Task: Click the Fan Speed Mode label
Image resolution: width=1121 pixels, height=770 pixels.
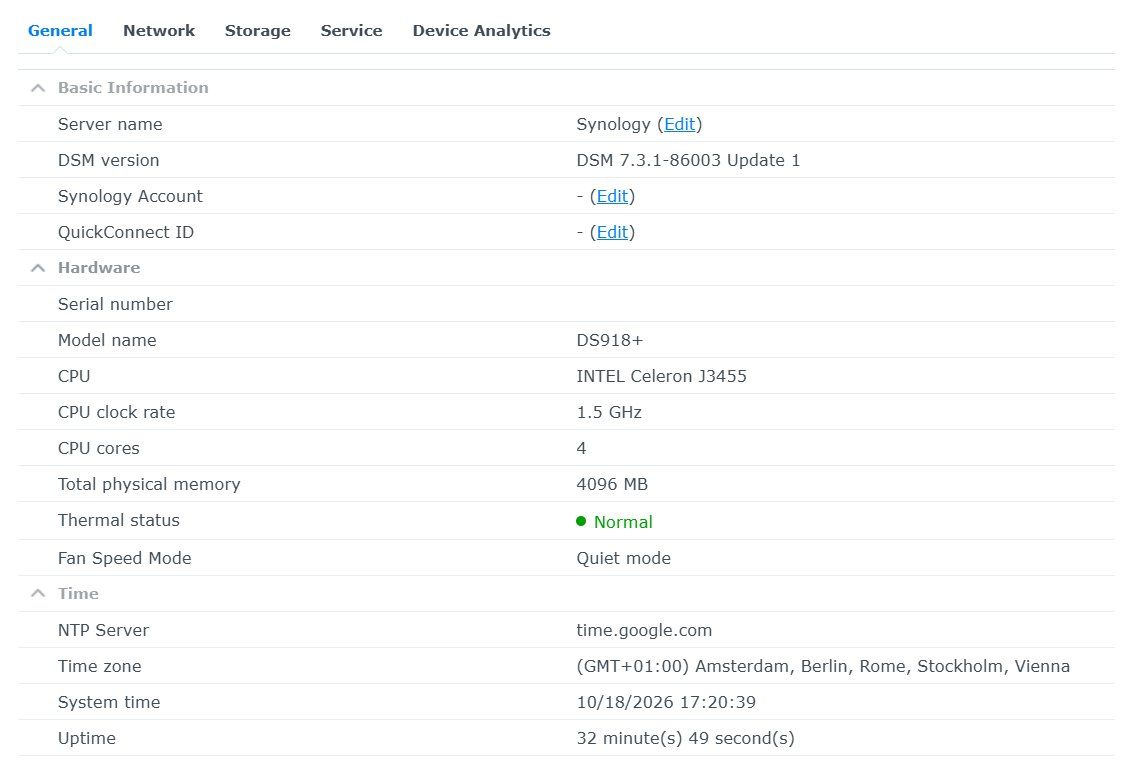Action: coord(124,558)
